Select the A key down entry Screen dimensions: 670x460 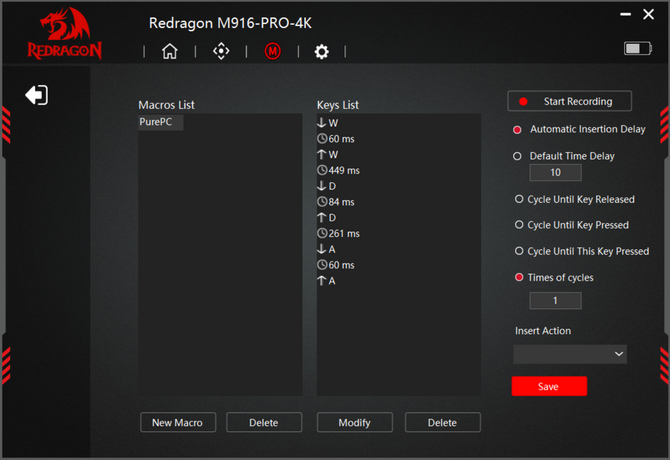[x=326, y=249]
